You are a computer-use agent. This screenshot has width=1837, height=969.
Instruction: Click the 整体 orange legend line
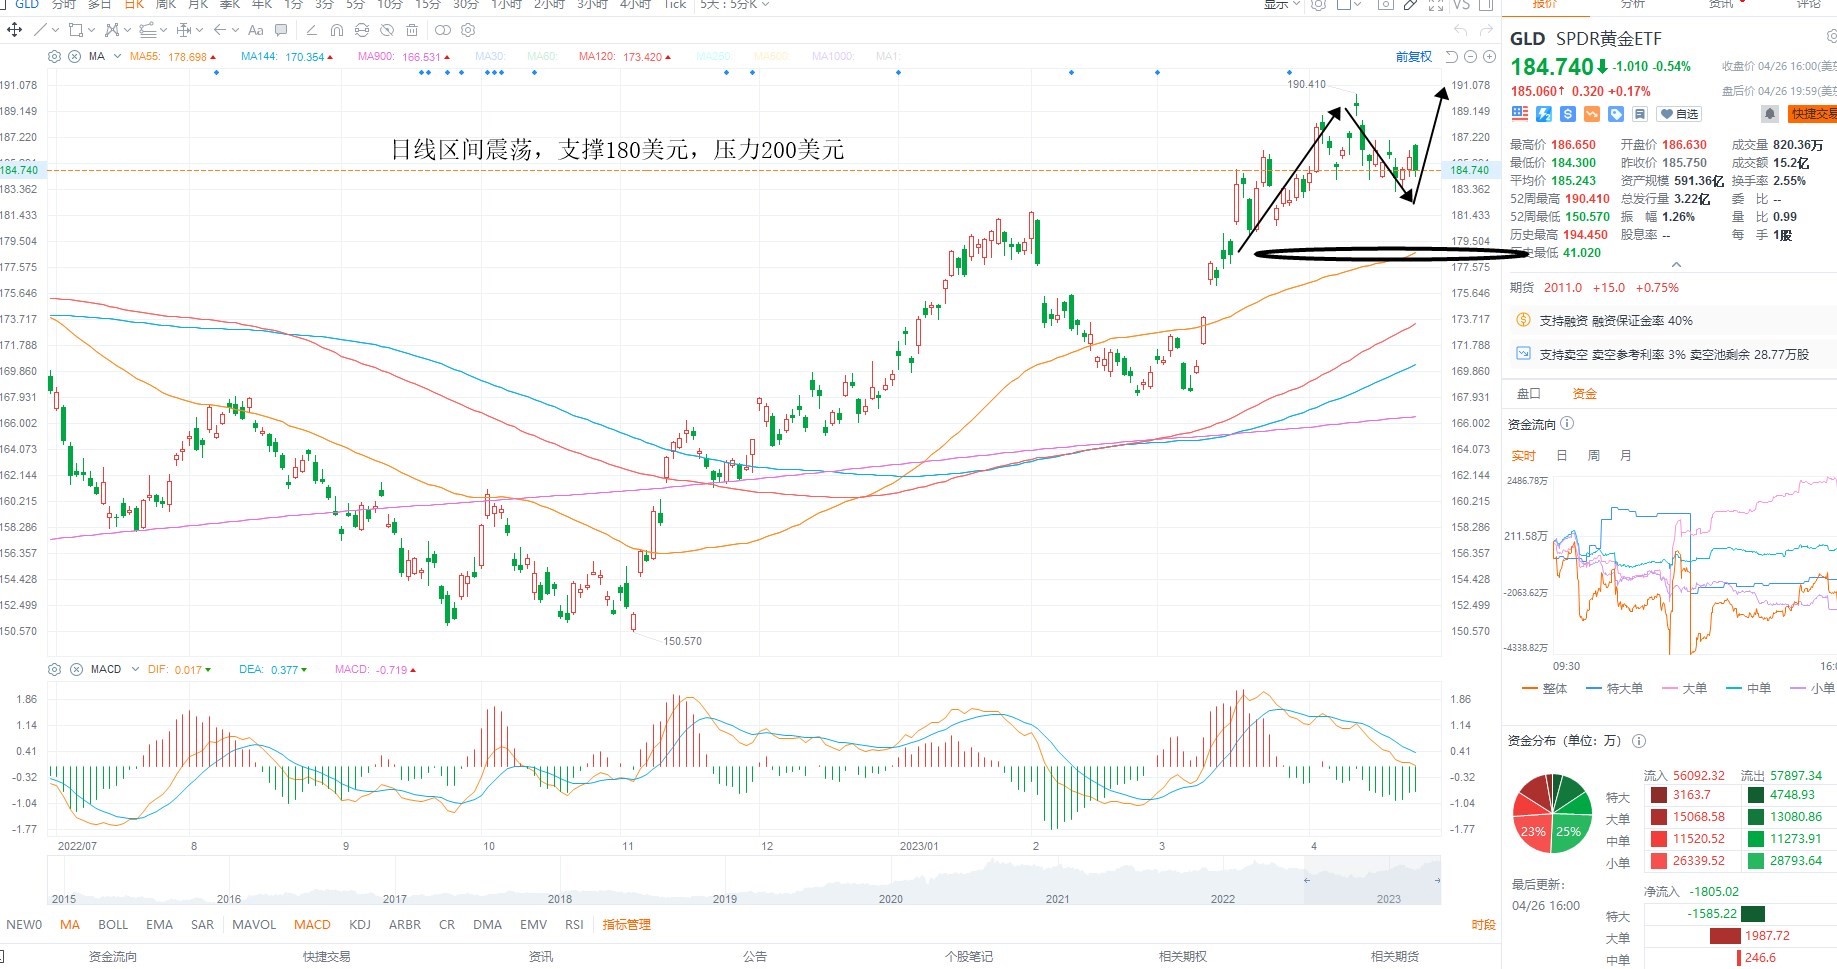[x=1544, y=689]
